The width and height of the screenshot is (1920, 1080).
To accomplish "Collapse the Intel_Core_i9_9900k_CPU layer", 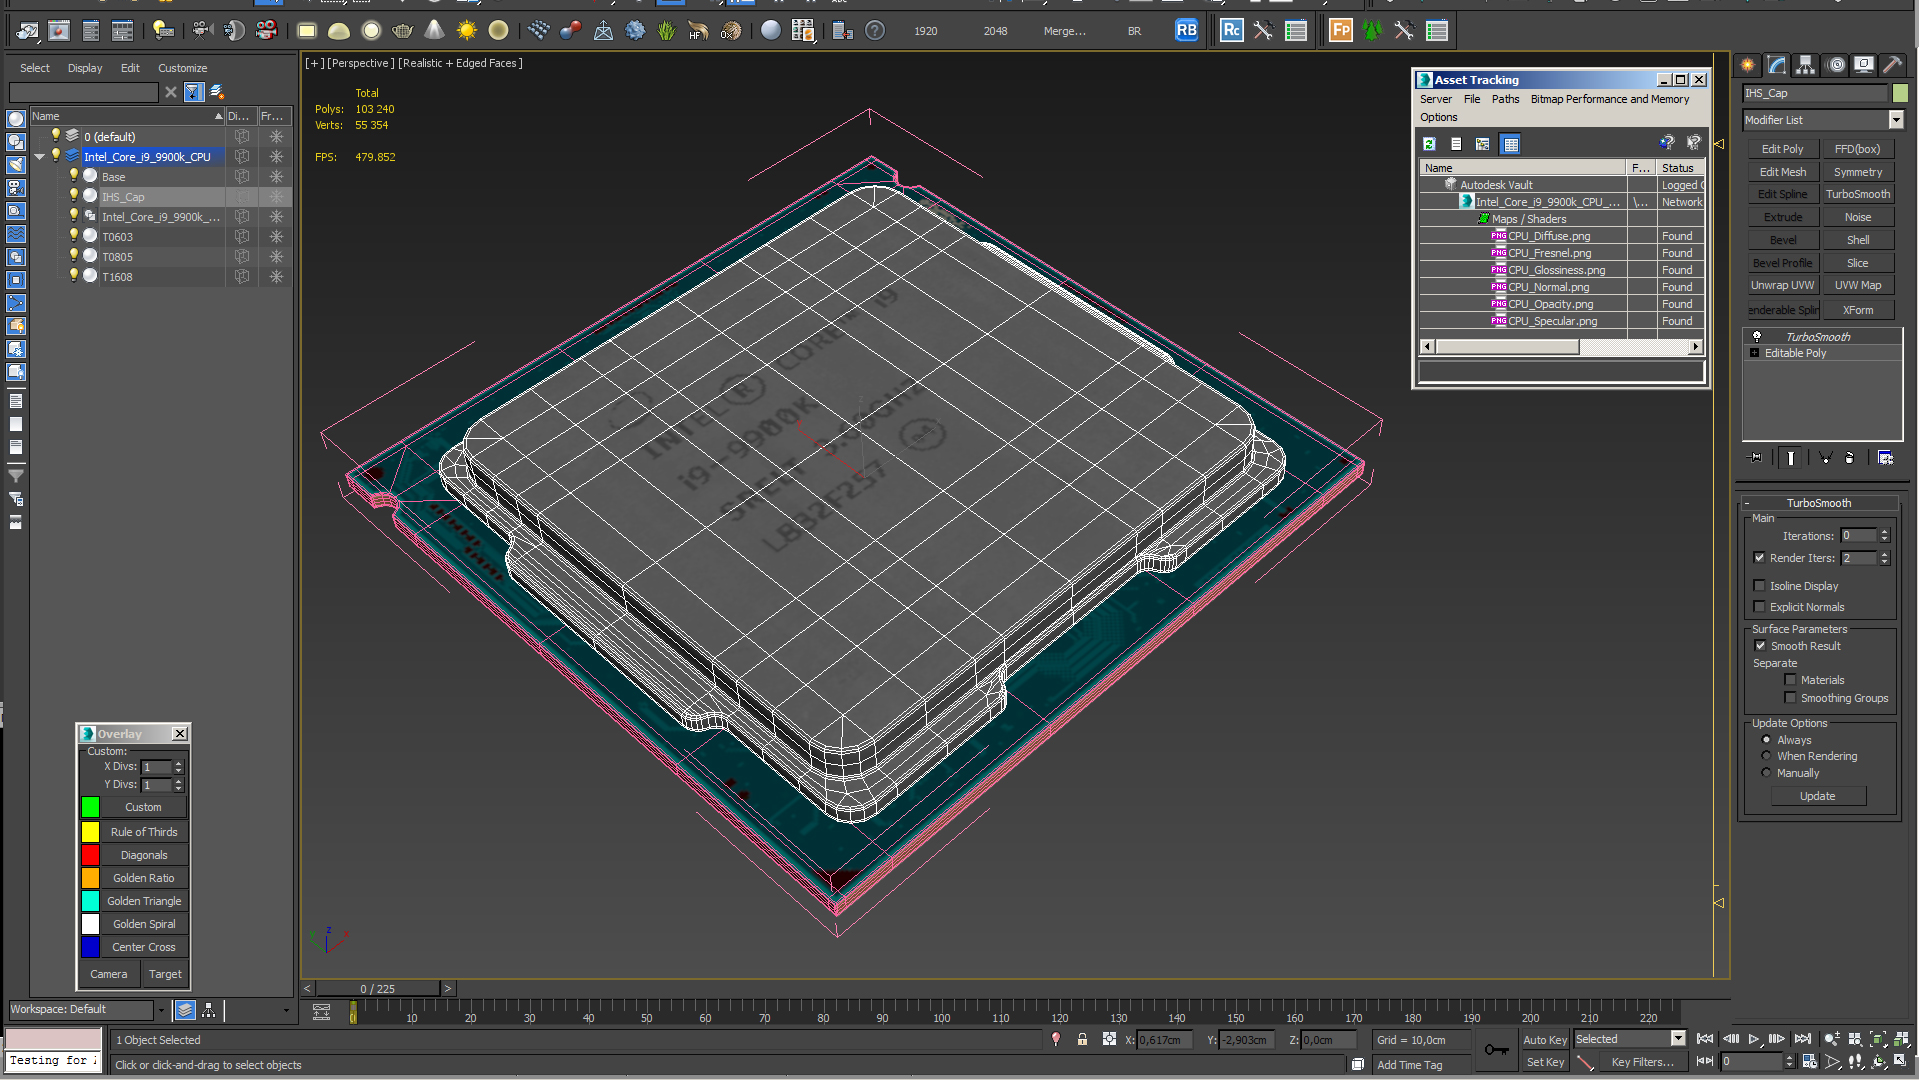I will click(40, 157).
